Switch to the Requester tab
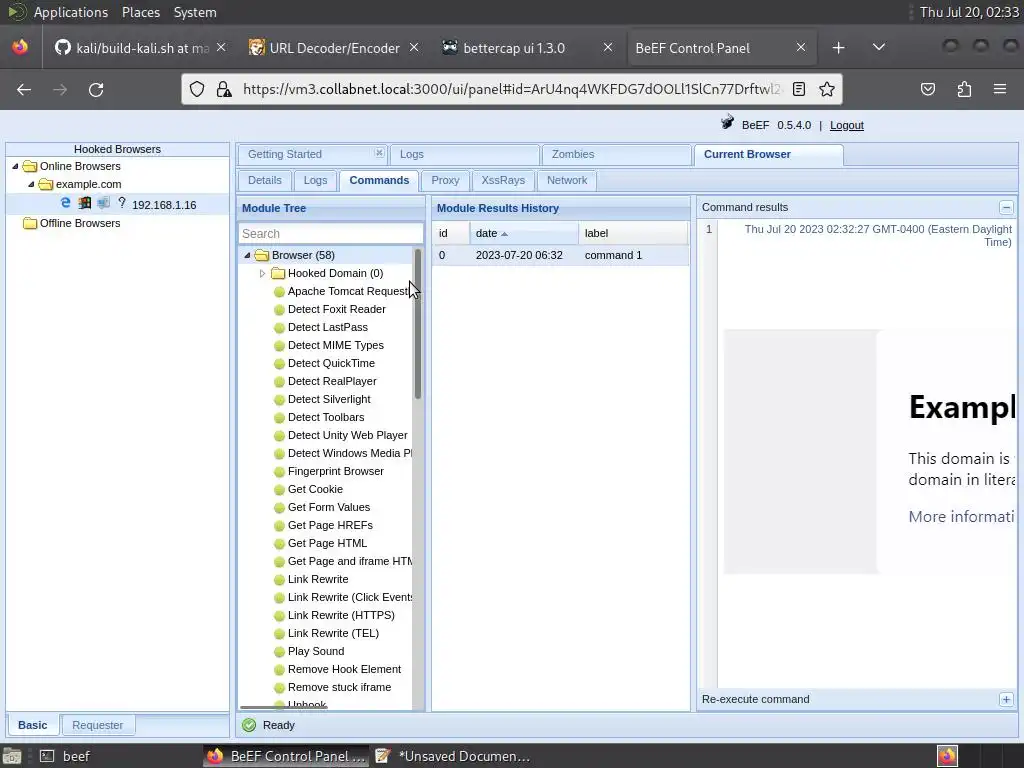 [97, 725]
